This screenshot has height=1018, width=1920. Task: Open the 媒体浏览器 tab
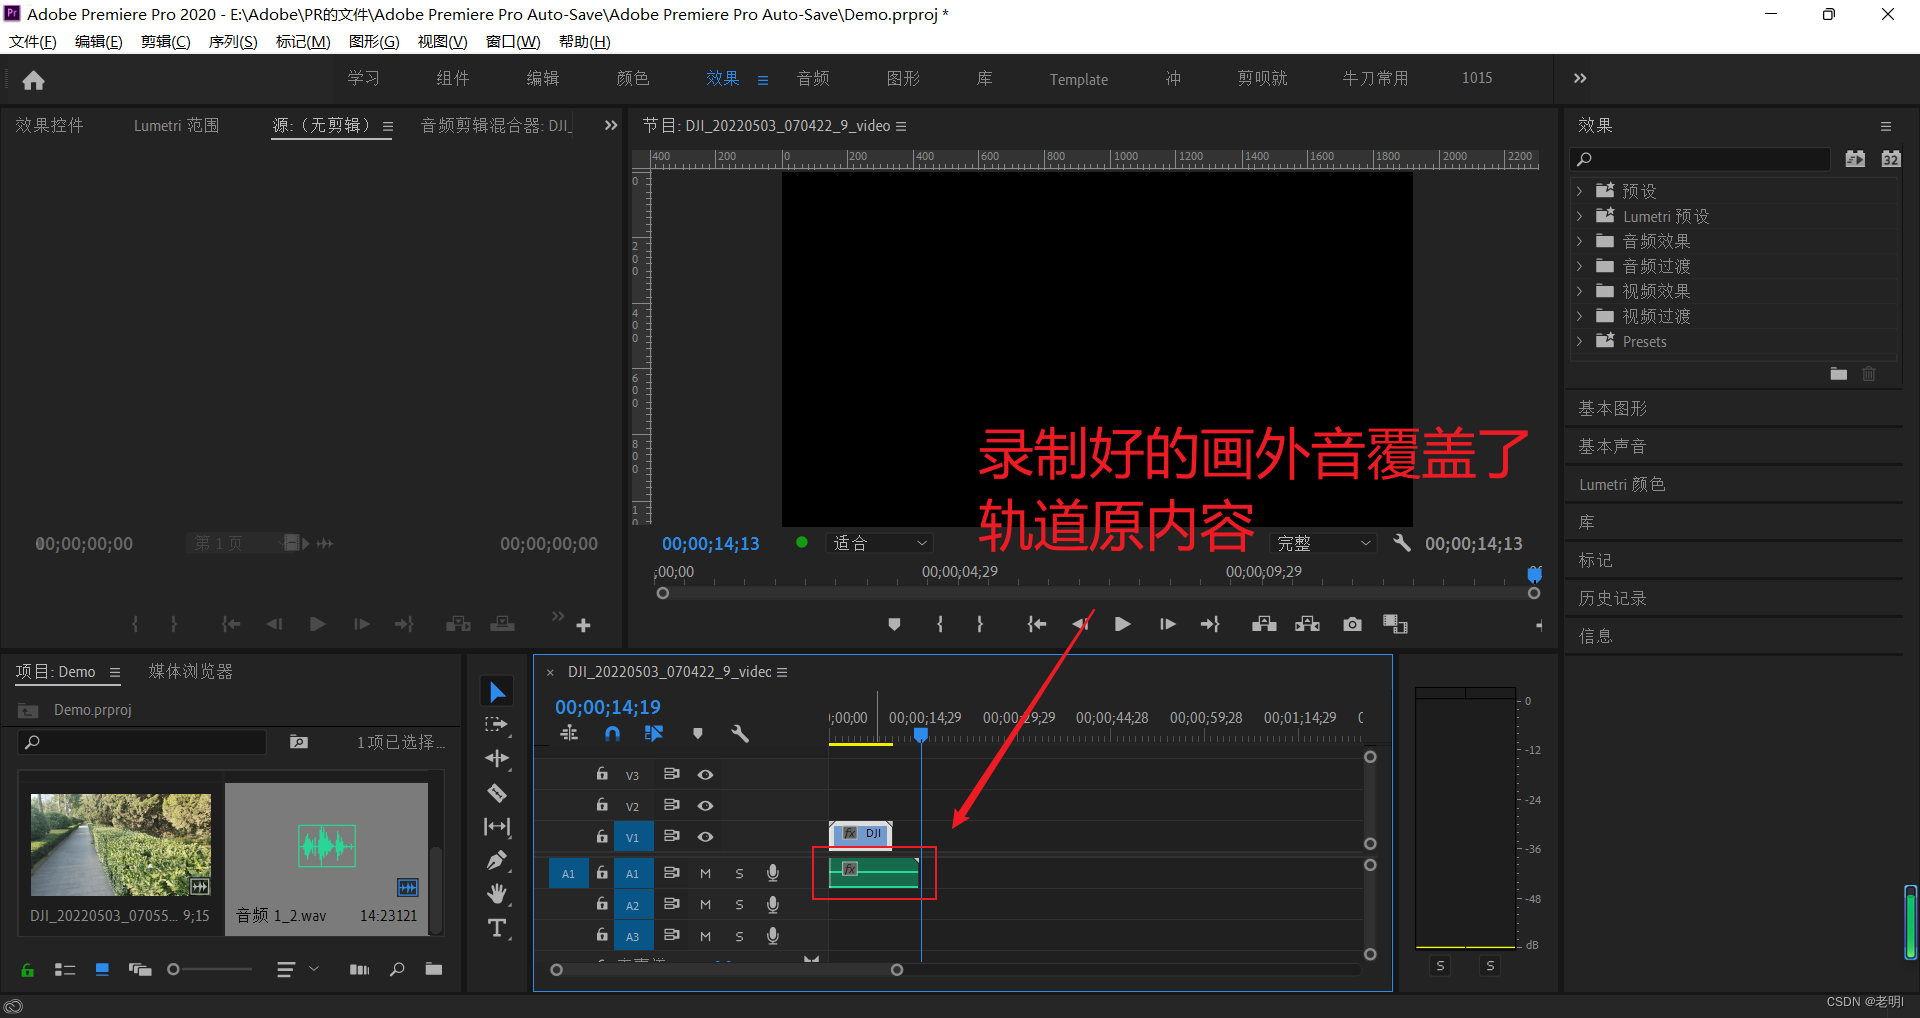pyautogui.click(x=191, y=672)
